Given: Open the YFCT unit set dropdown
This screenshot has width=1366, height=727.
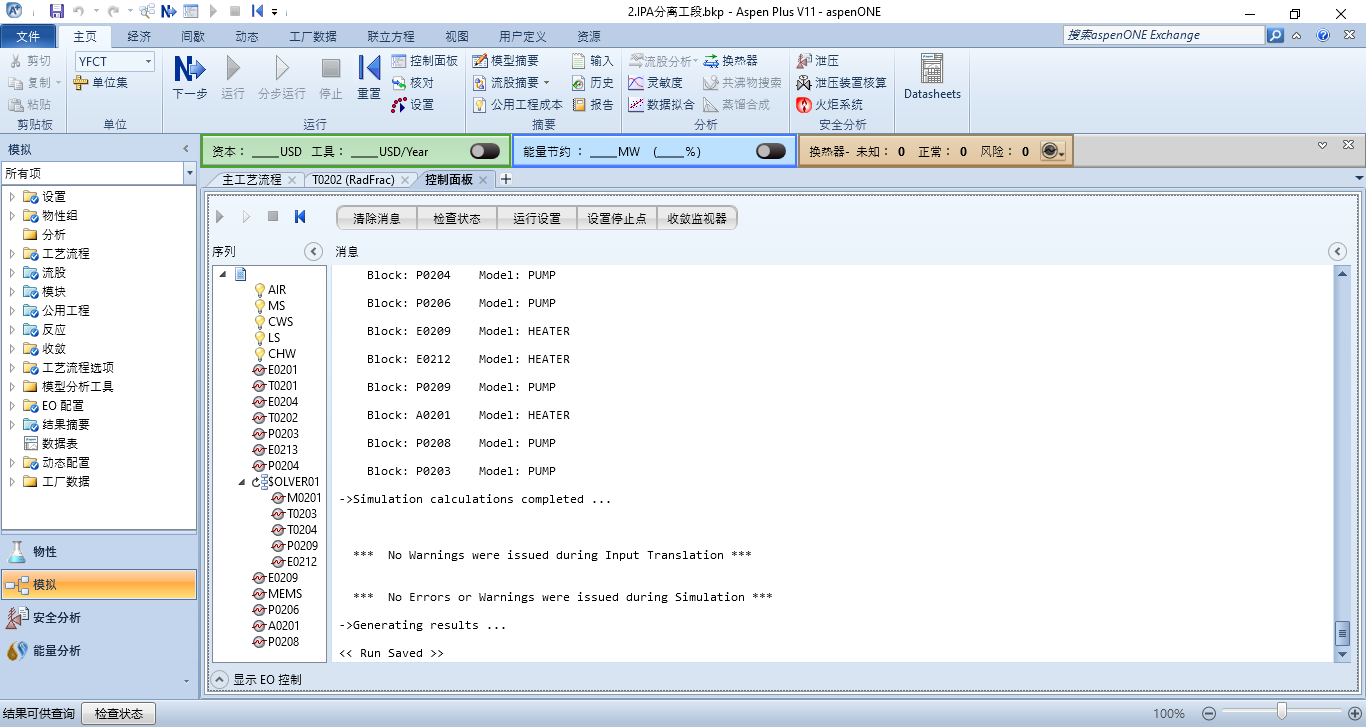Looking at the screenshot, I should (149, 62).
